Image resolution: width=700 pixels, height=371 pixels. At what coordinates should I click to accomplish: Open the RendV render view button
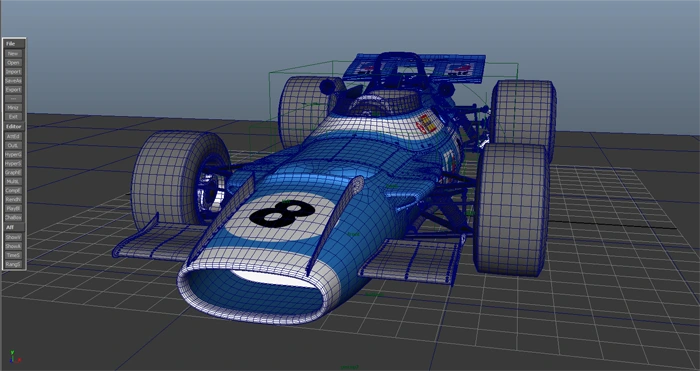[x=13, y=199]
